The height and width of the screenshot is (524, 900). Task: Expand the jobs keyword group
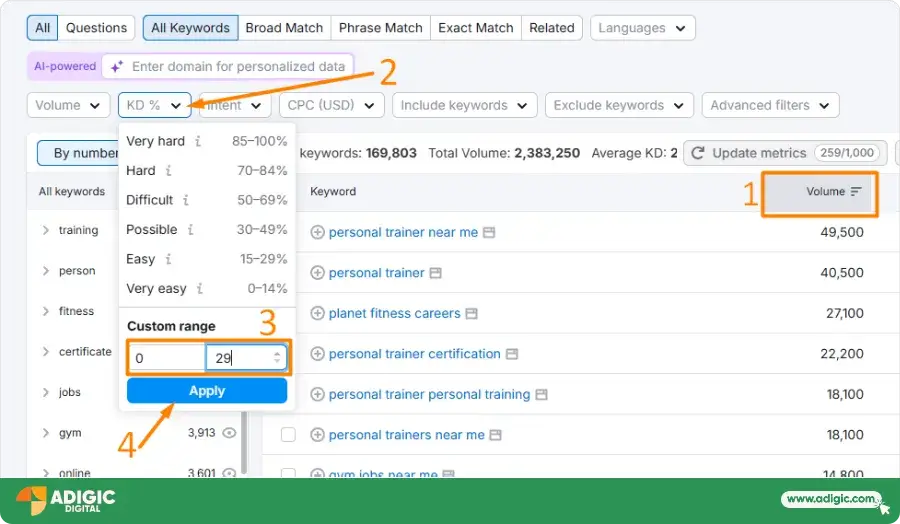[45, 393]
